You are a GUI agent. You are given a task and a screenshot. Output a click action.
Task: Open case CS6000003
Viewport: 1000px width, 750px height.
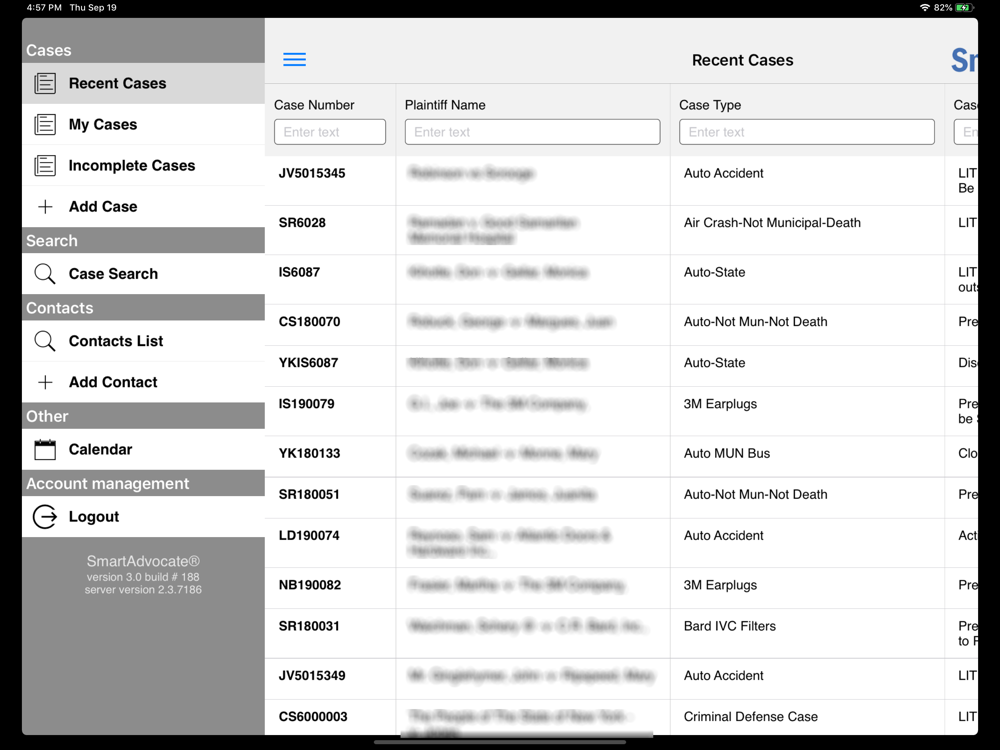tap(312, 717)
